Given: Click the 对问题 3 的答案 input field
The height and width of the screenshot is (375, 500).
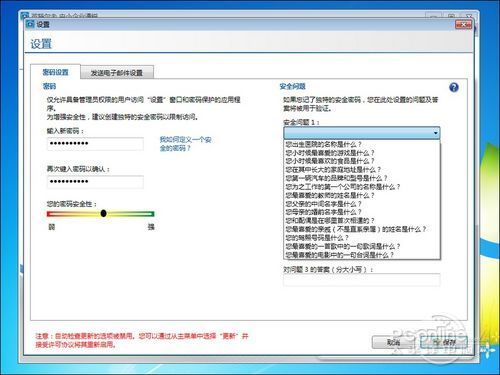Looking at the screenshot, I should [x=362, y=280].
